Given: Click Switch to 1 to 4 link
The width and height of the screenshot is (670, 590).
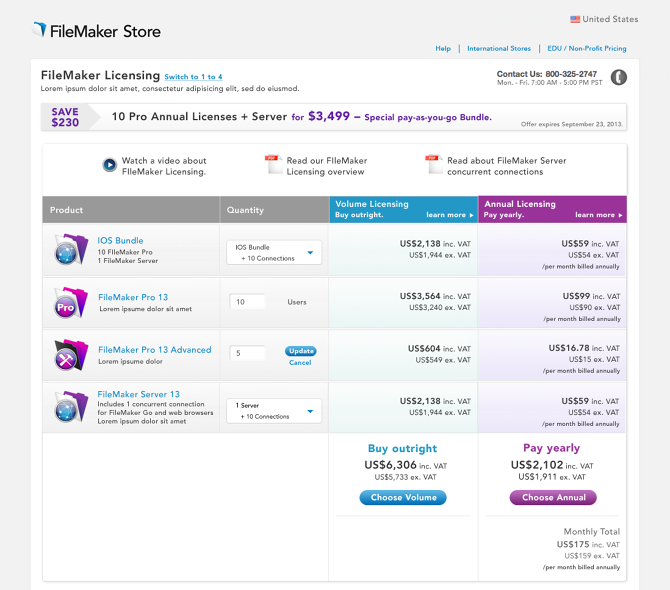Looking at the screenshot, I should tap(194, 77).
